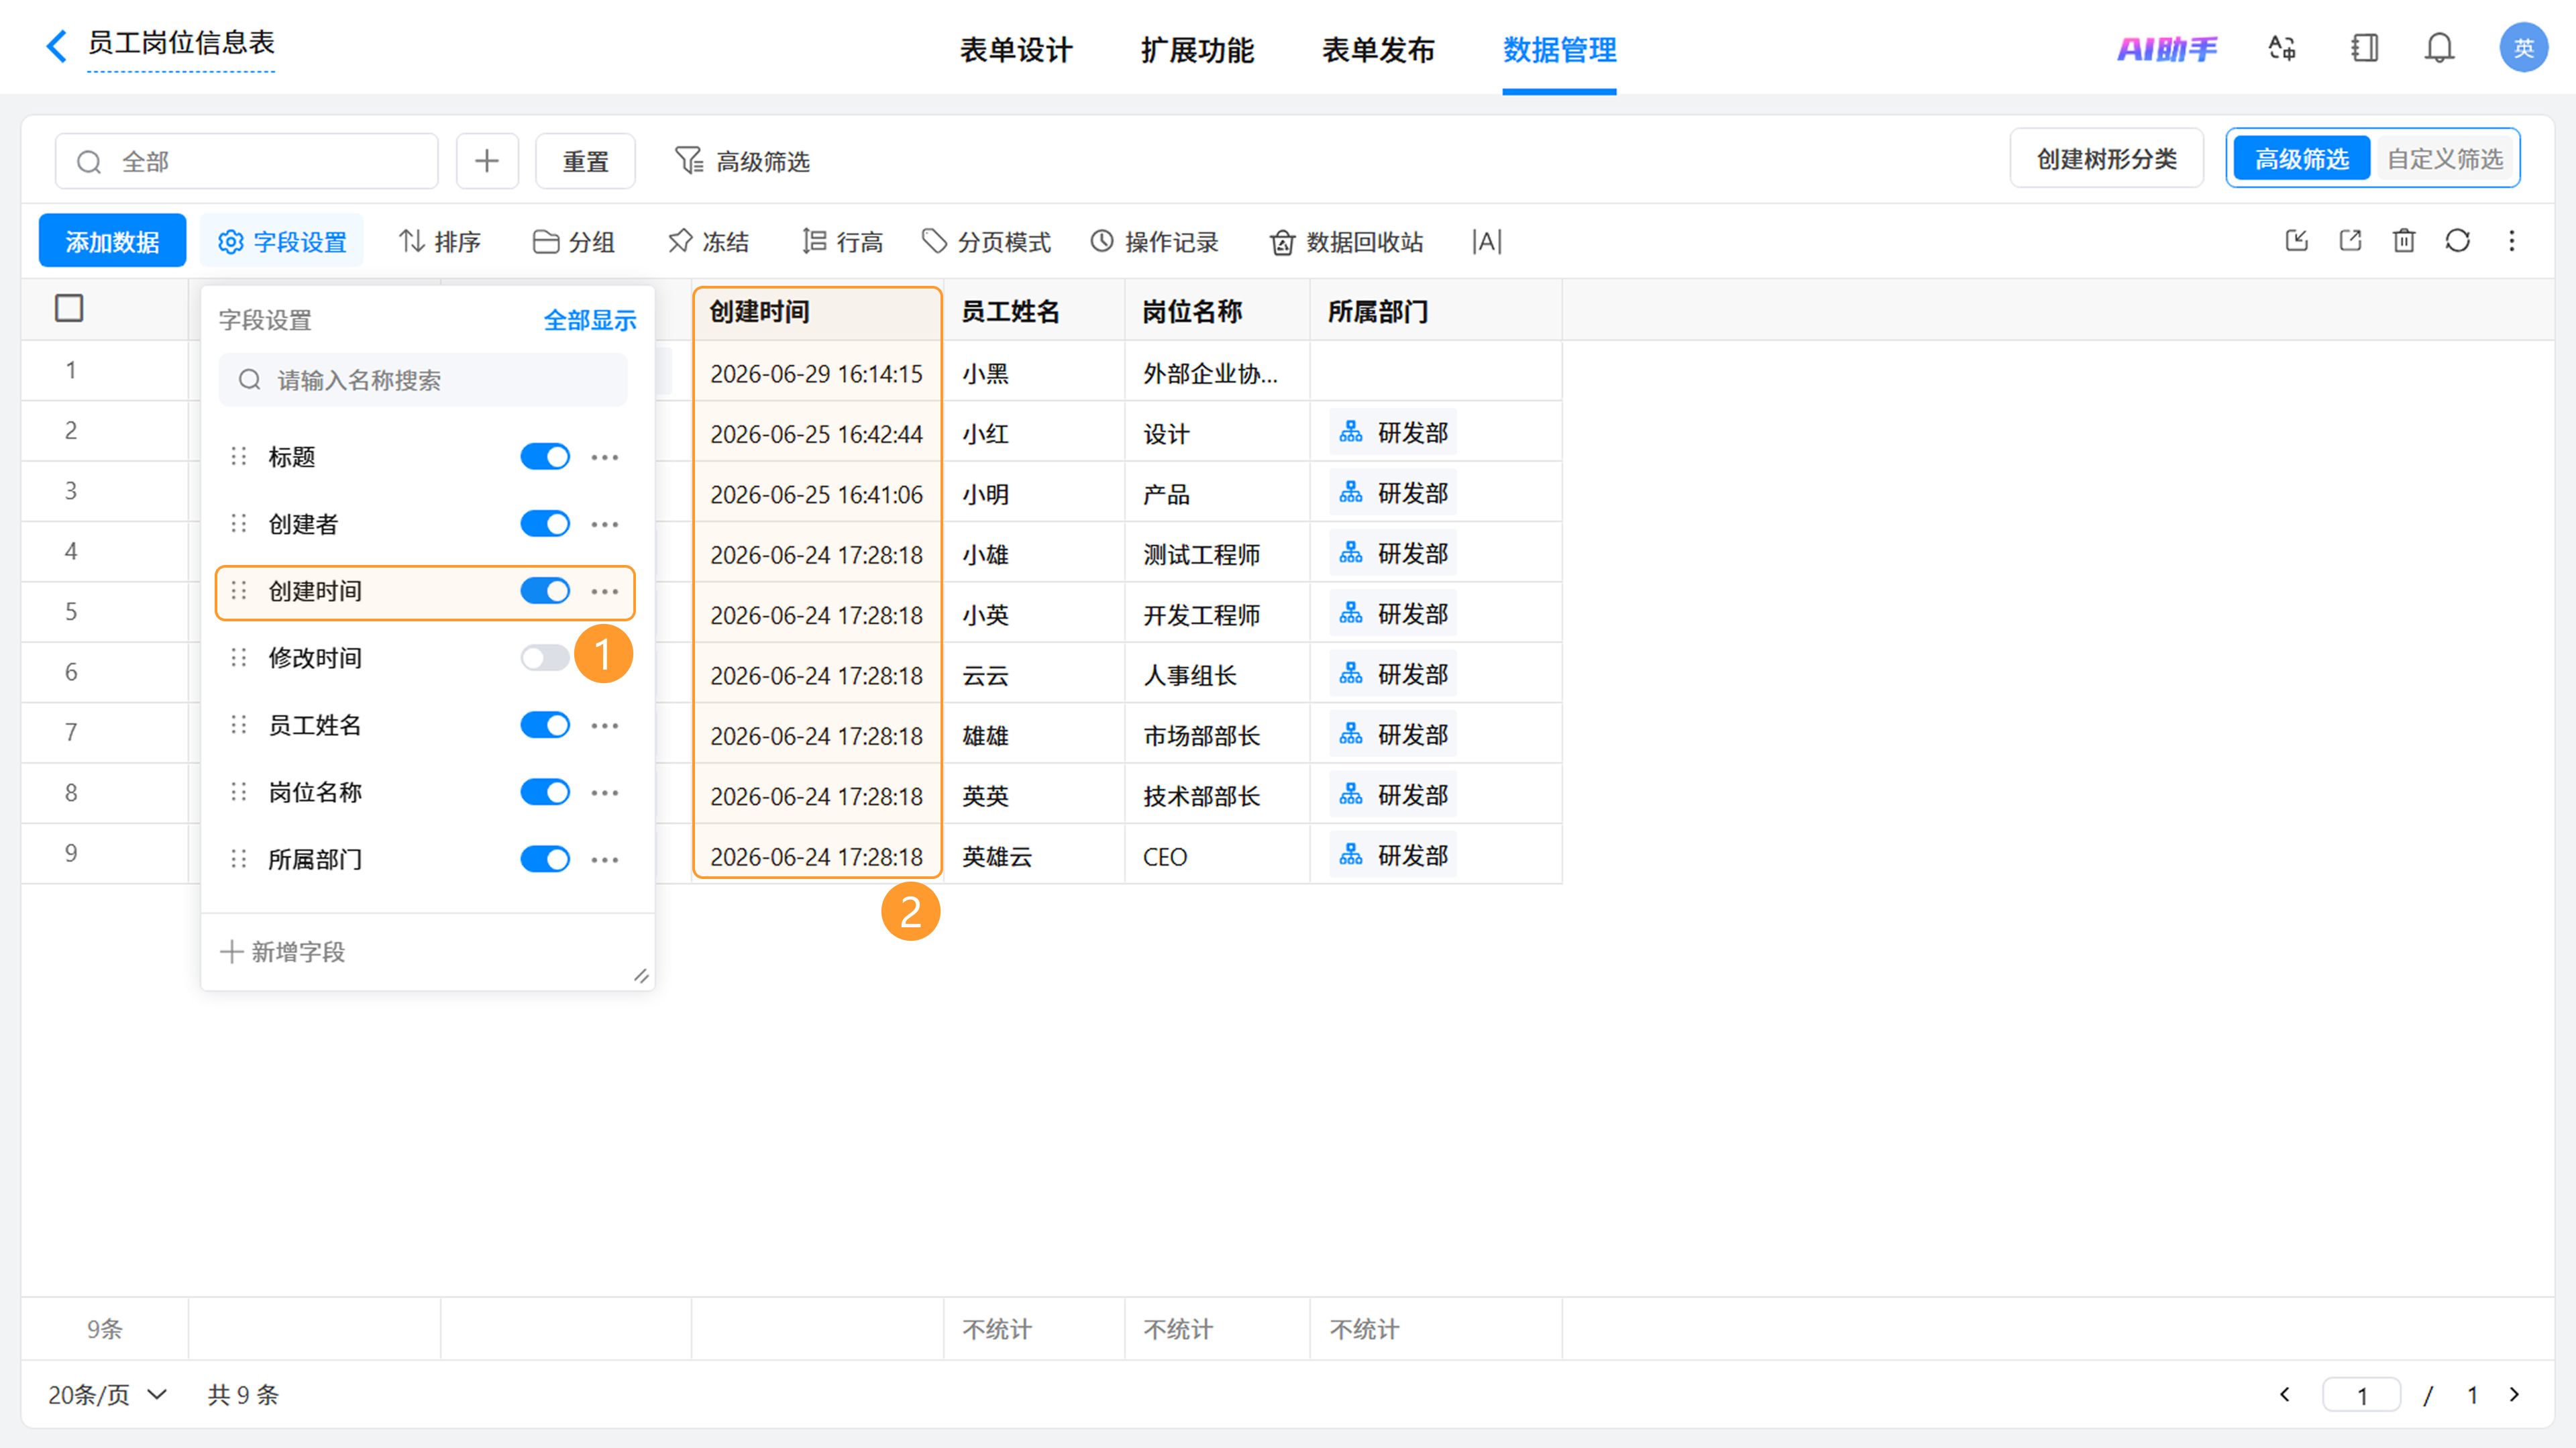Open 数据回收站 recycle bin
Image resolution: width=2576 pixels, height=1448 pixels.
click(1346, 241)
